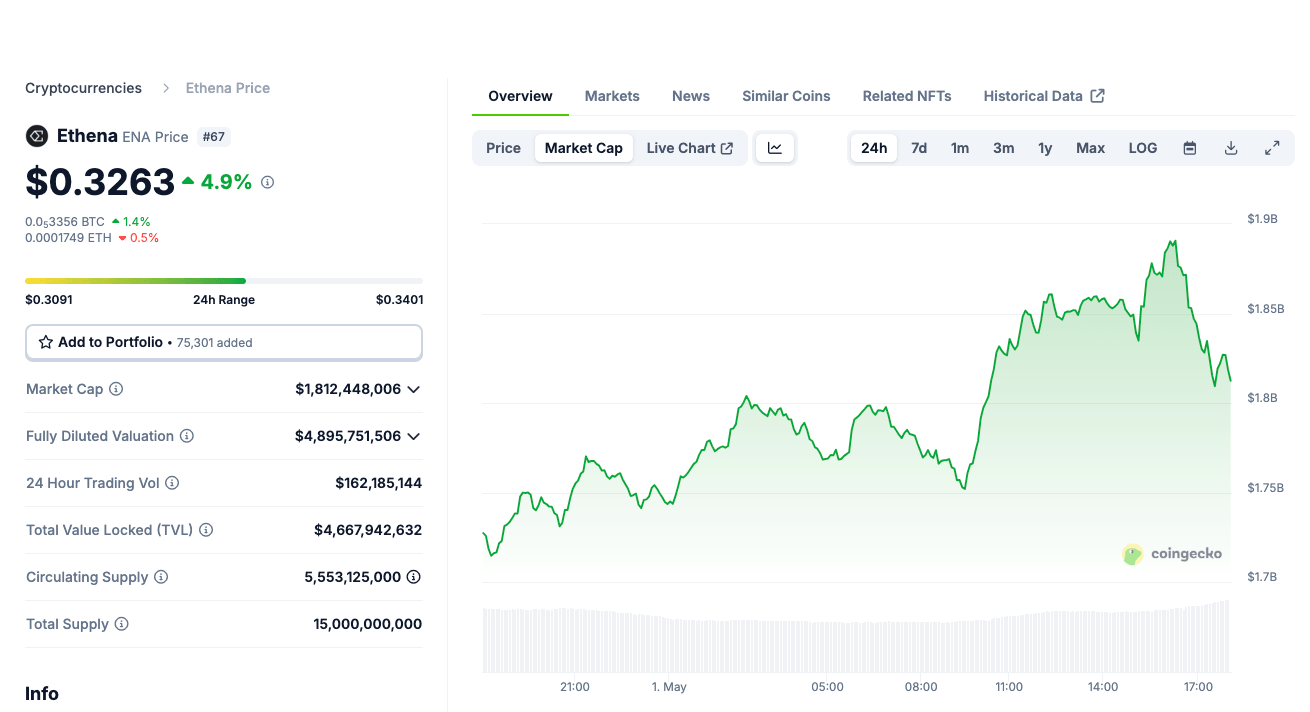Screen dimensions: 1310x712
Task: Open the Historical Data tab
Action: tap(1033, 96)
